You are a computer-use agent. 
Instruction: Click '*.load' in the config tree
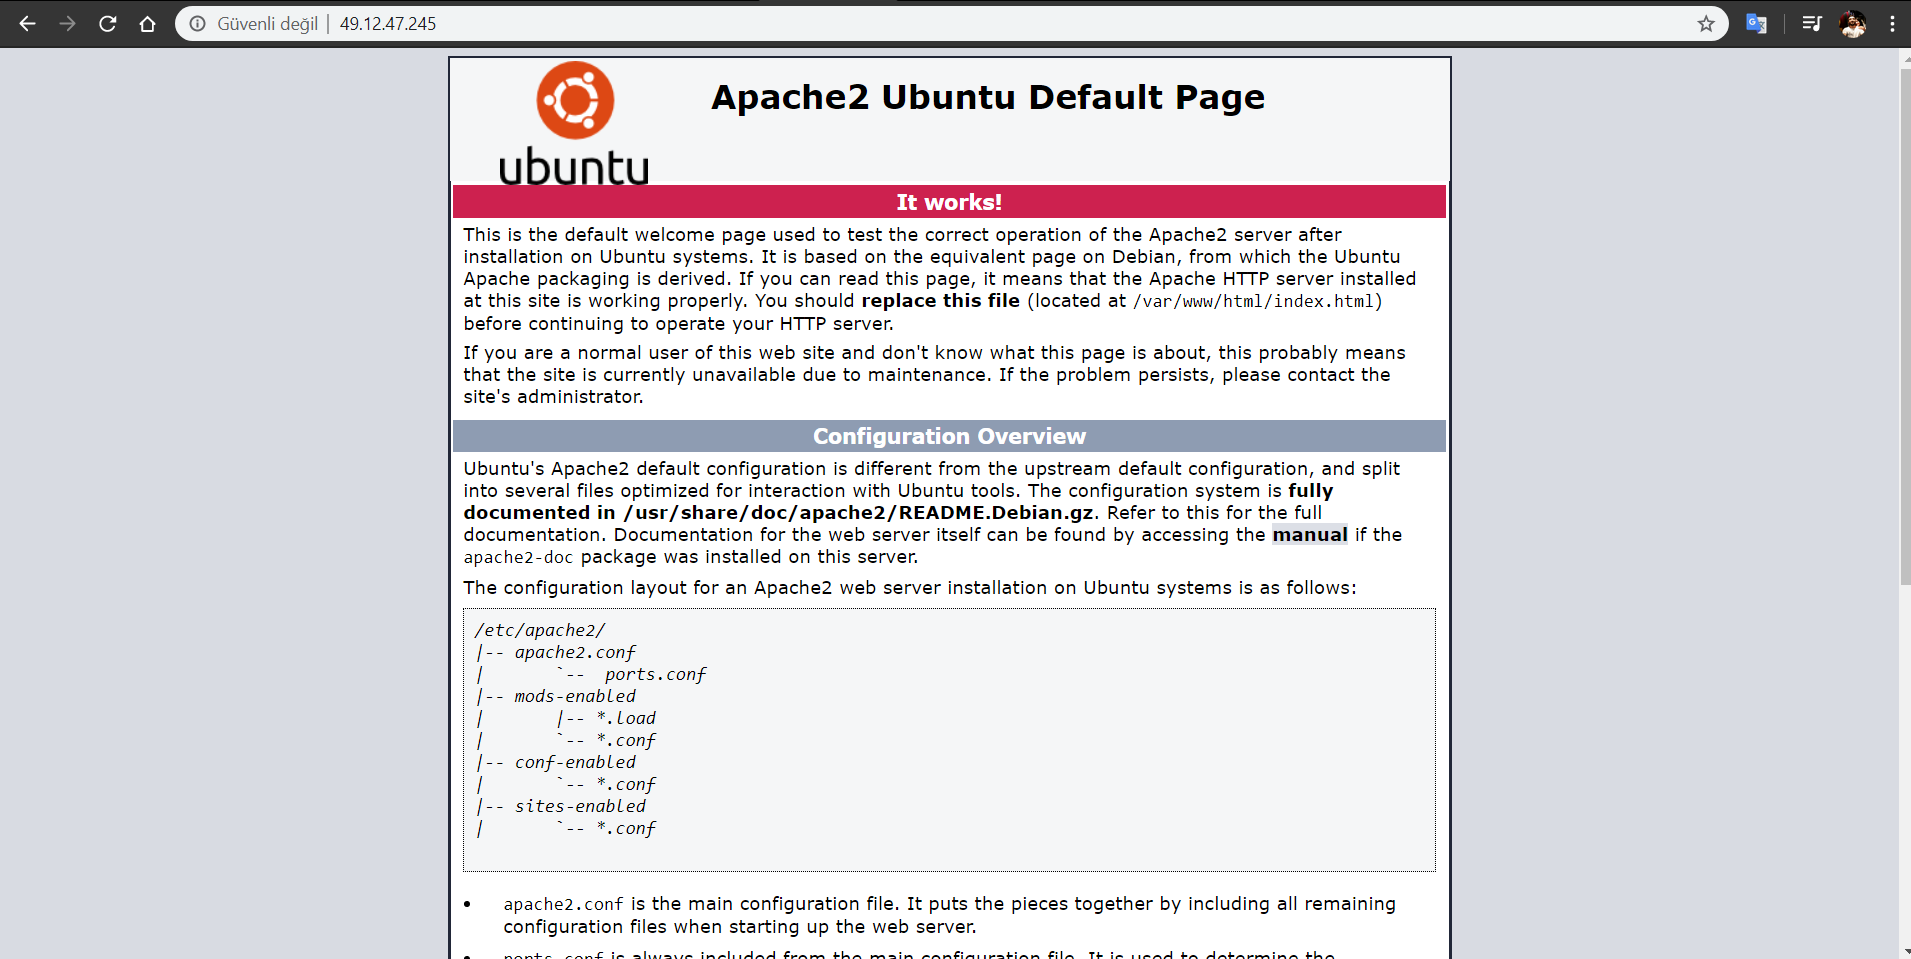[x=626, y=718]
